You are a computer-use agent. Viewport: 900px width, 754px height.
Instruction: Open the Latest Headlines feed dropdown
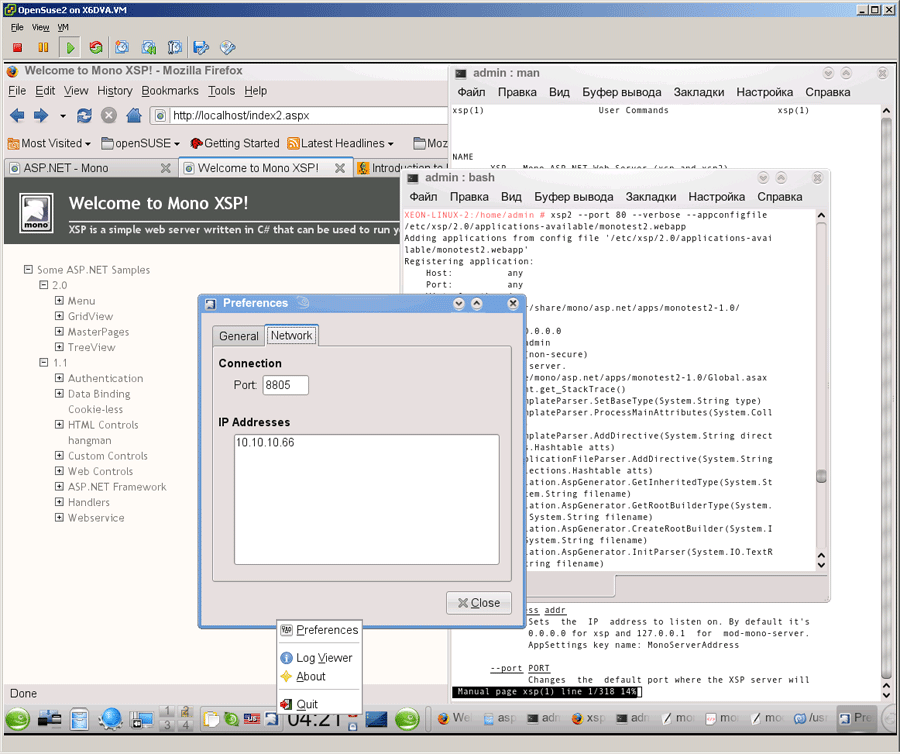[x=341, y=143]
